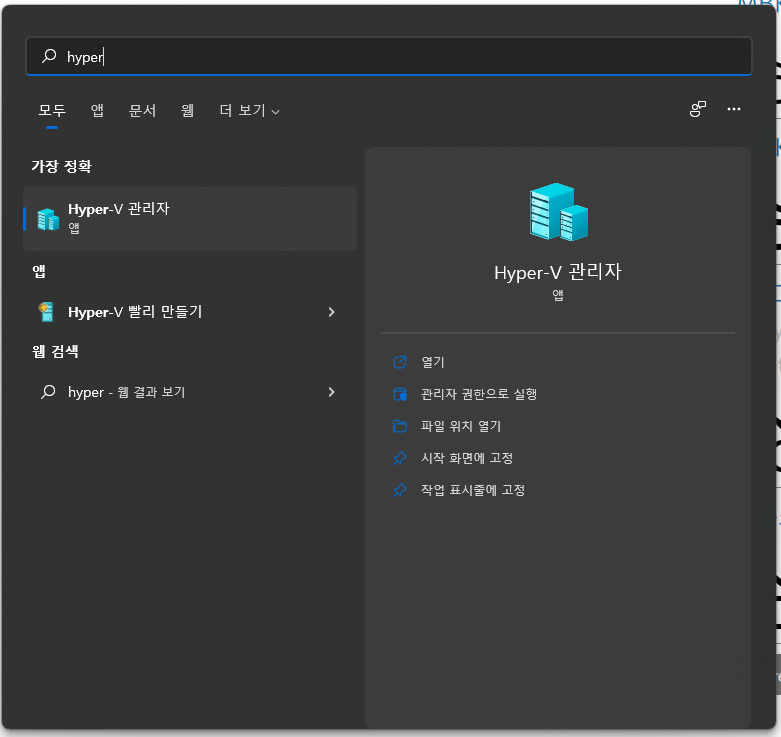Click the 웹 검색 section heading
Screen dimensions: 781x737
[55, 352]
